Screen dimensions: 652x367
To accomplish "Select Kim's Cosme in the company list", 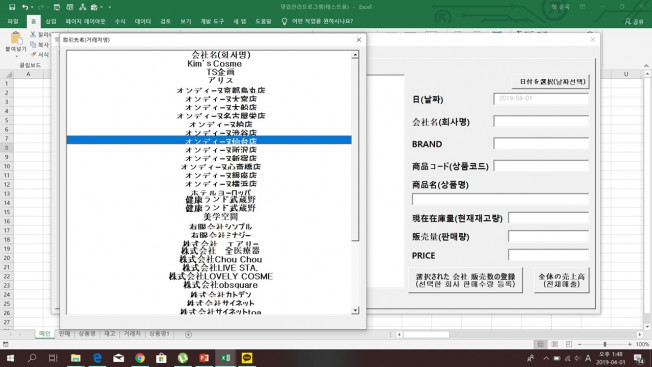I will (215, 64).
